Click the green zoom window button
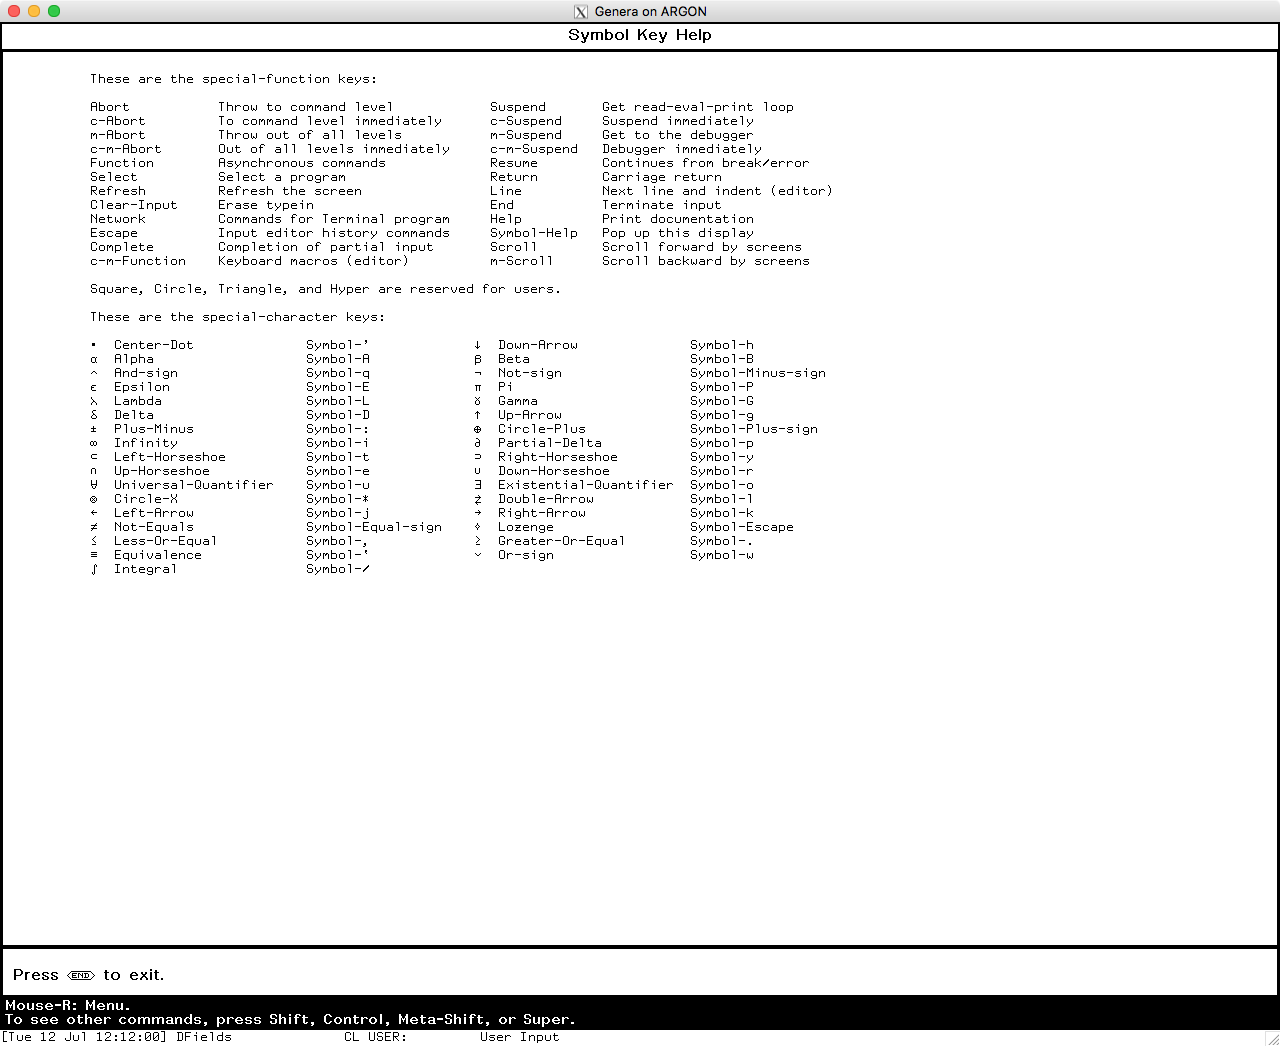Image resolution: width=1280 pixels, height=1046 pixels. coord(54,11)
